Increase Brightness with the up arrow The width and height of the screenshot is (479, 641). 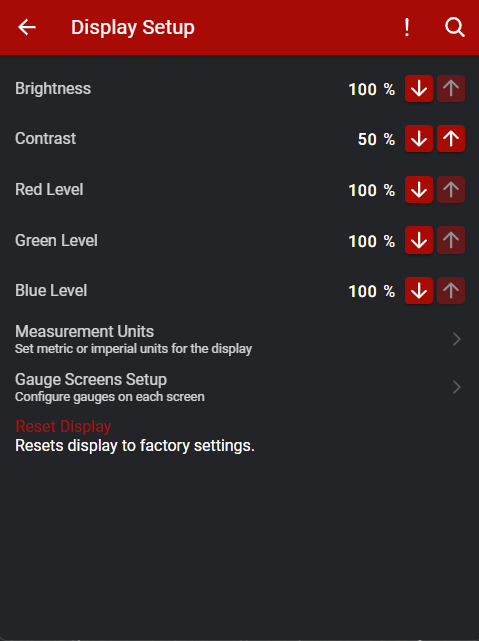coord(451,88)
